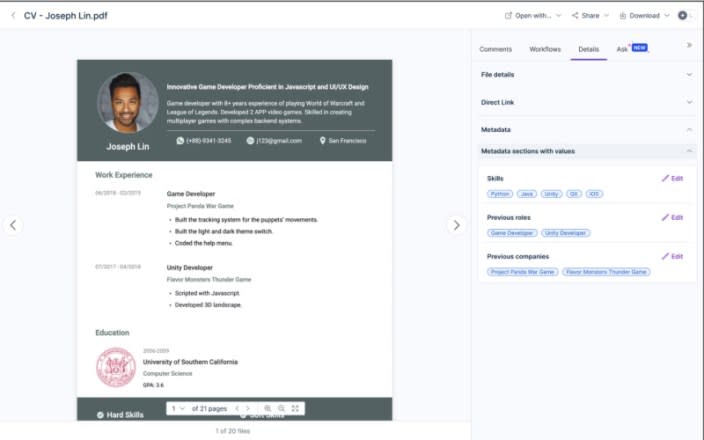Go to previous file with left arrow
704x440 pixels.
click(x=13, y=225)
